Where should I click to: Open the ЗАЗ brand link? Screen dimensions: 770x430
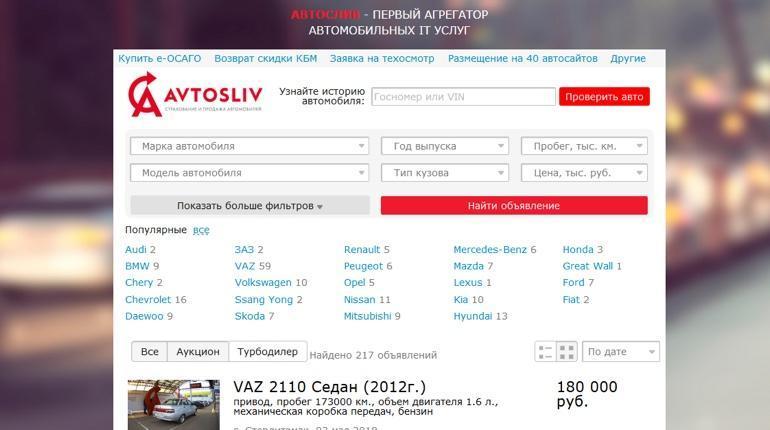click(244, 249)
